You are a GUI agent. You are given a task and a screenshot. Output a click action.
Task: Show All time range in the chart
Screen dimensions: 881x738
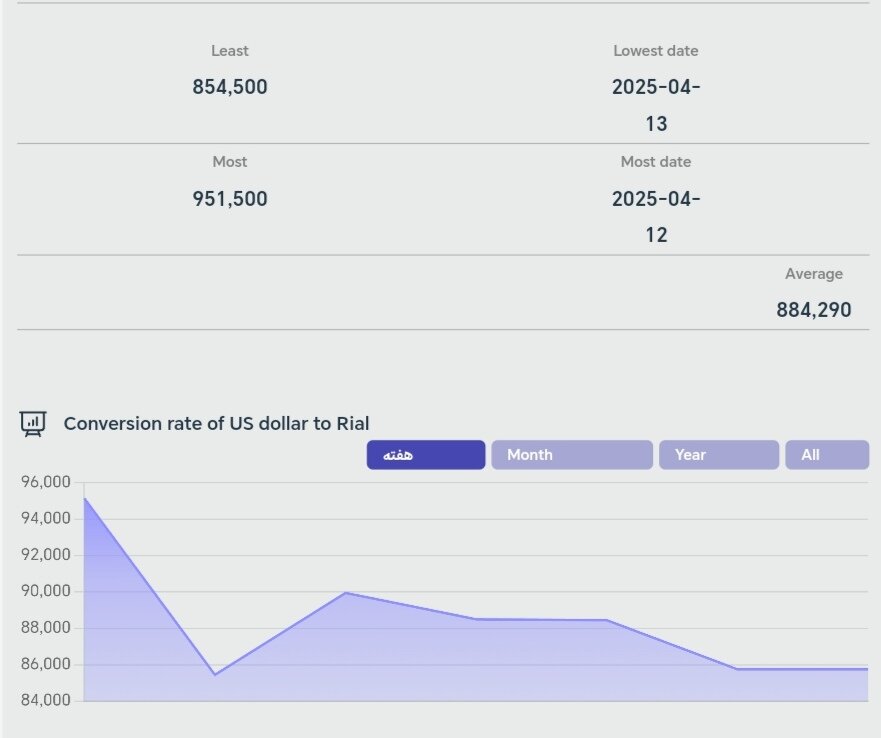click(x=826, y=455)
